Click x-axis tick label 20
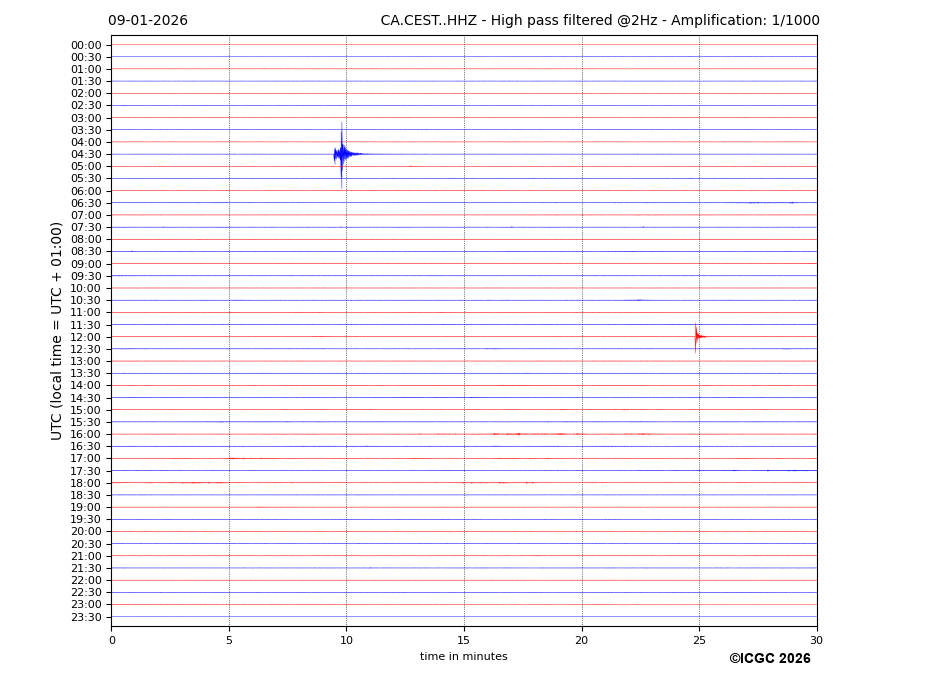The image size is (927, 696). click(x=581, y=640)
